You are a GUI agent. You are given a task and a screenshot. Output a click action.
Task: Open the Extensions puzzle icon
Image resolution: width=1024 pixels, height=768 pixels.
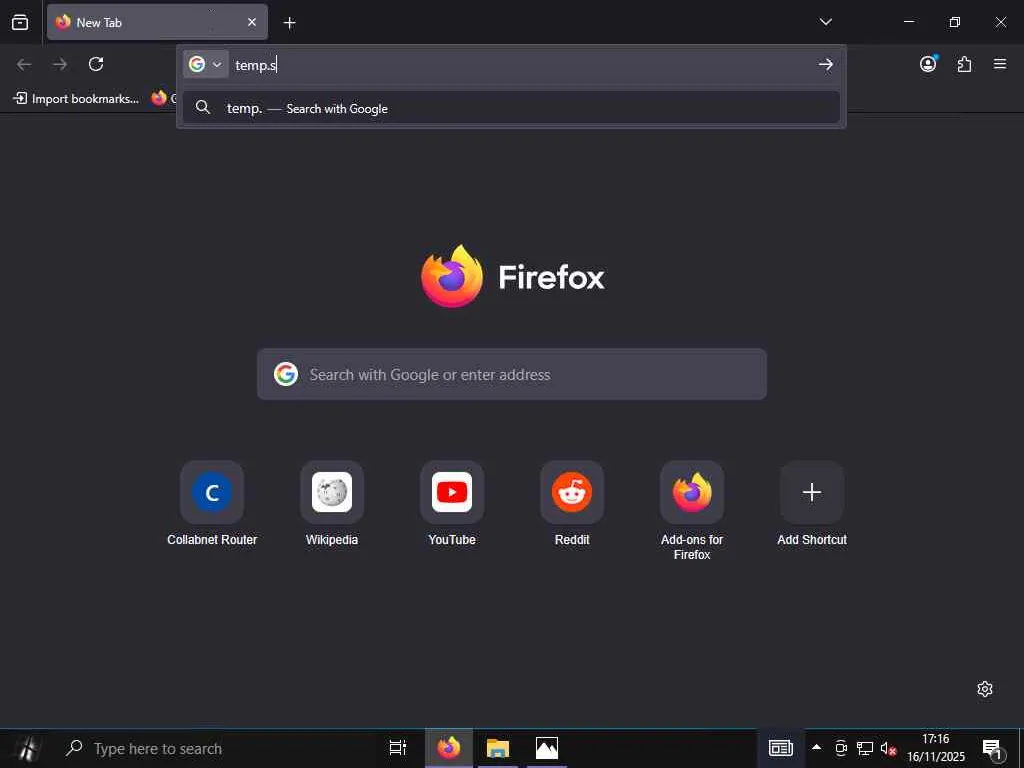[964, 64]
